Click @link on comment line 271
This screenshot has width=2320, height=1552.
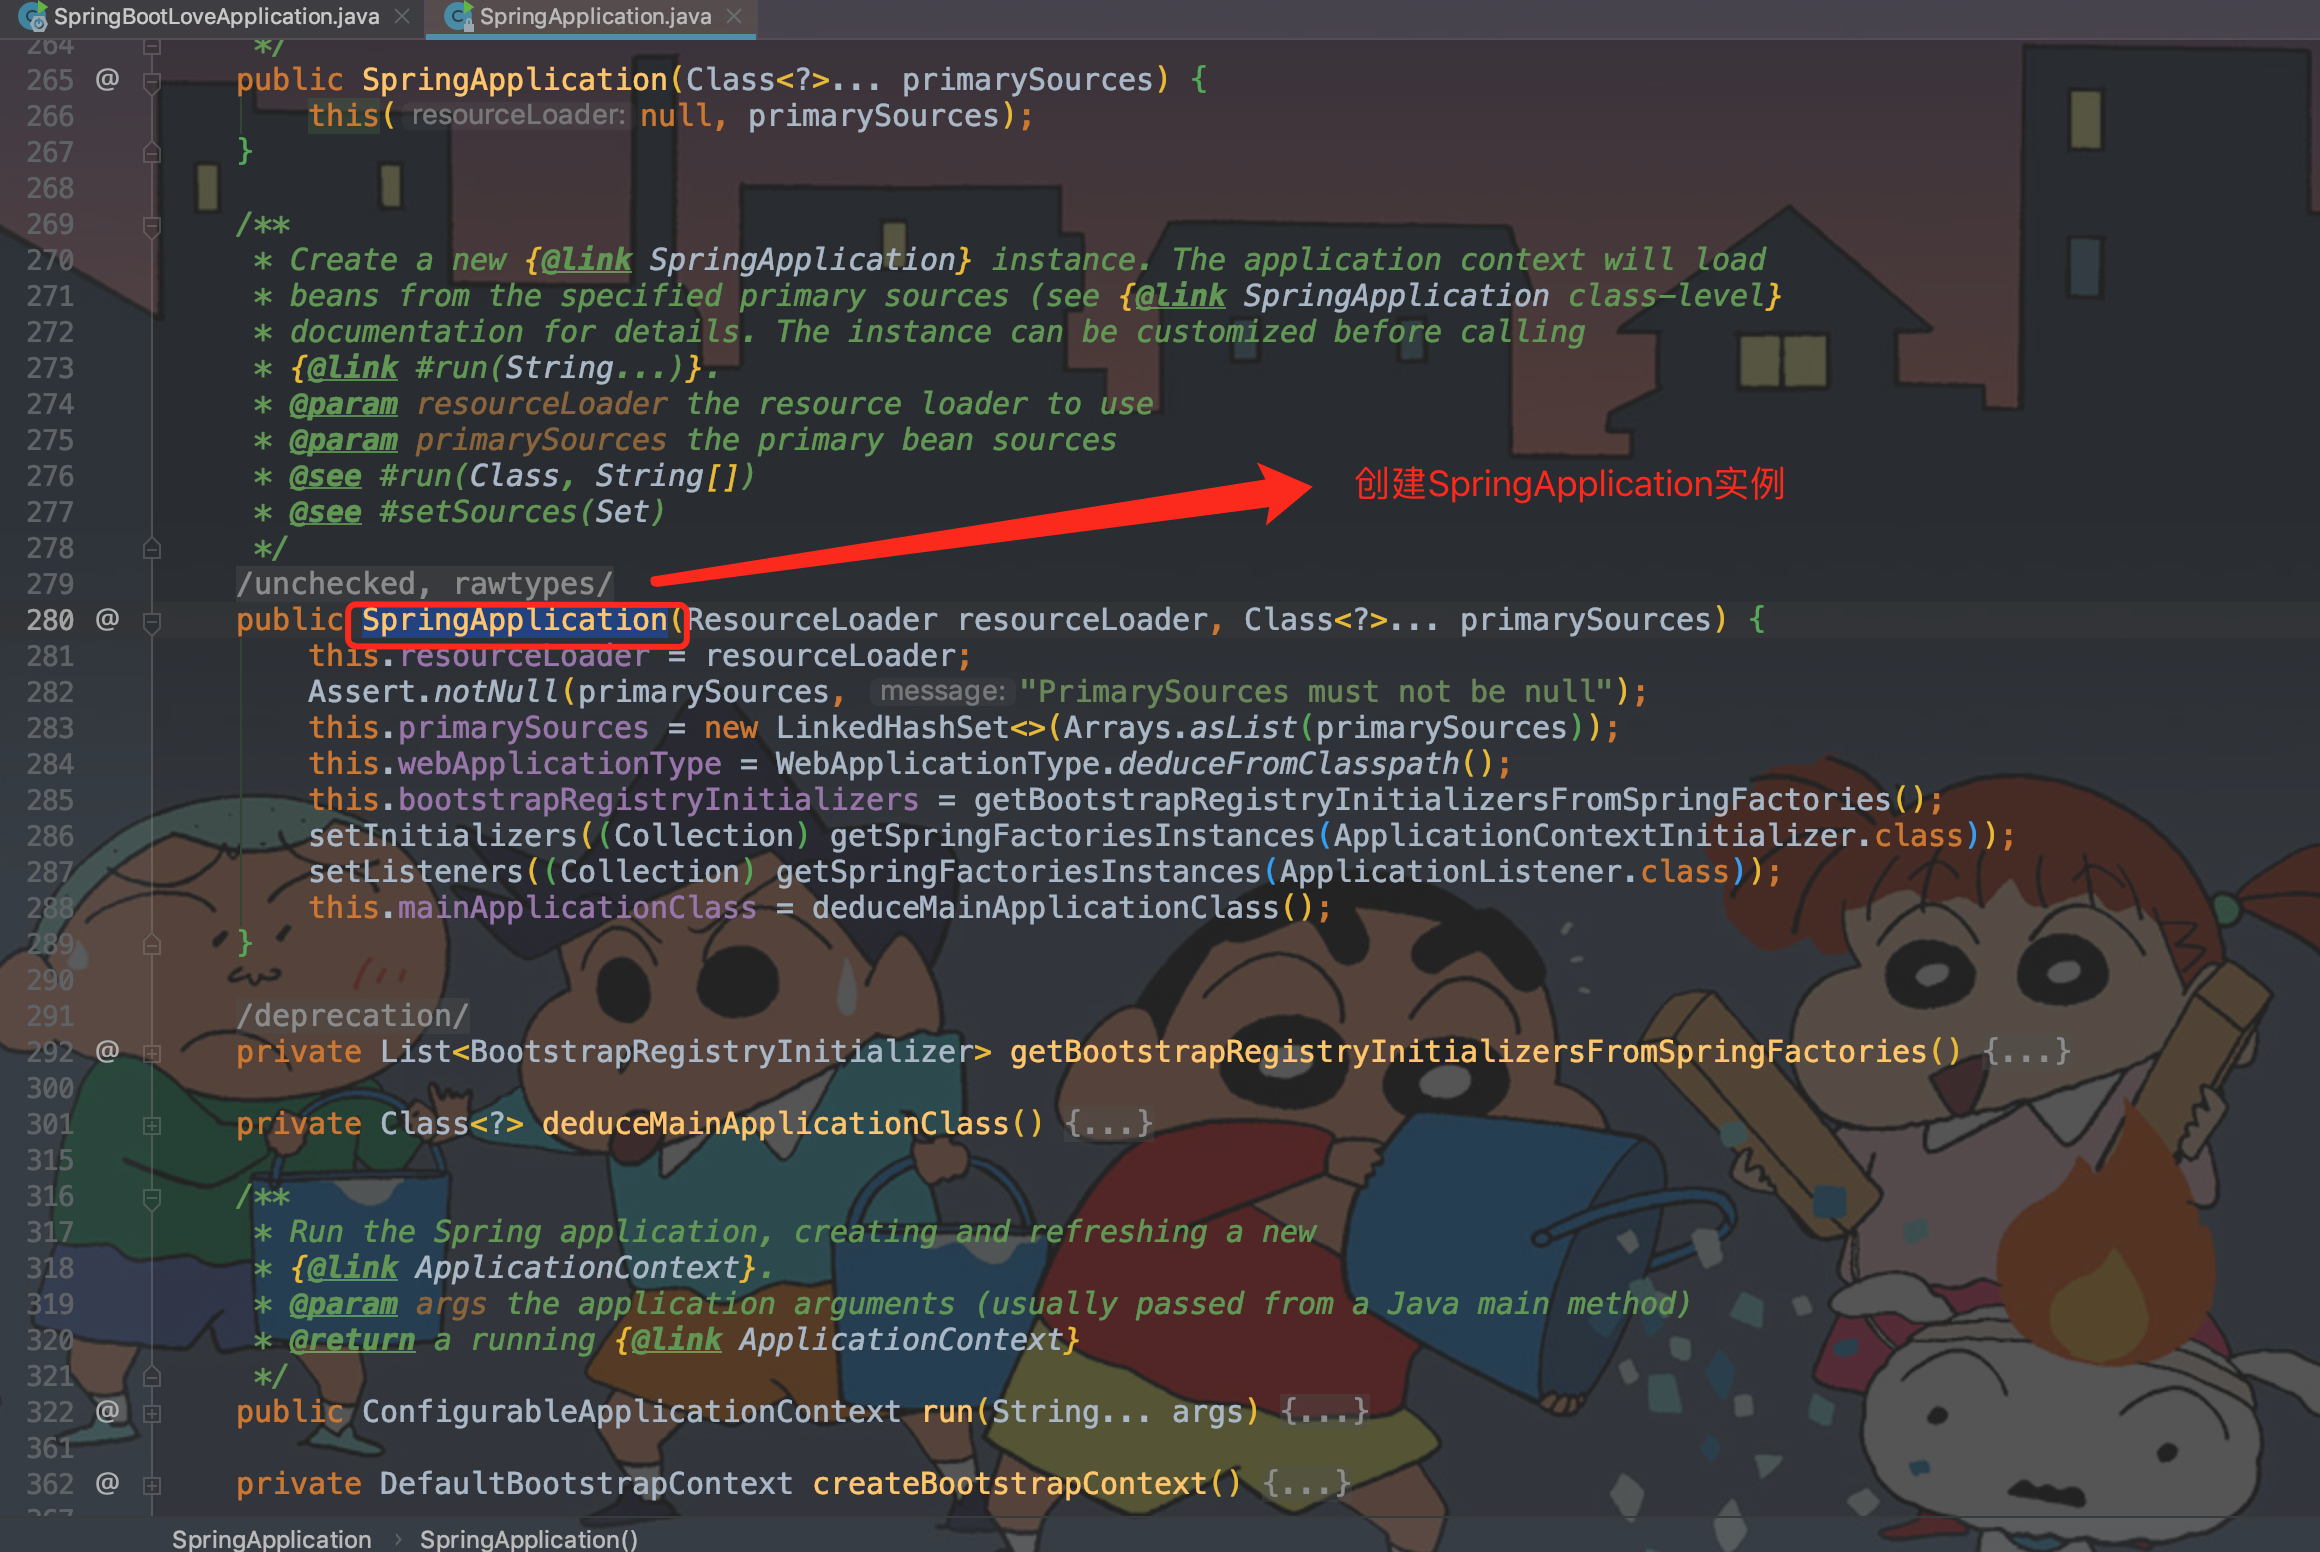pos(1180,295)
